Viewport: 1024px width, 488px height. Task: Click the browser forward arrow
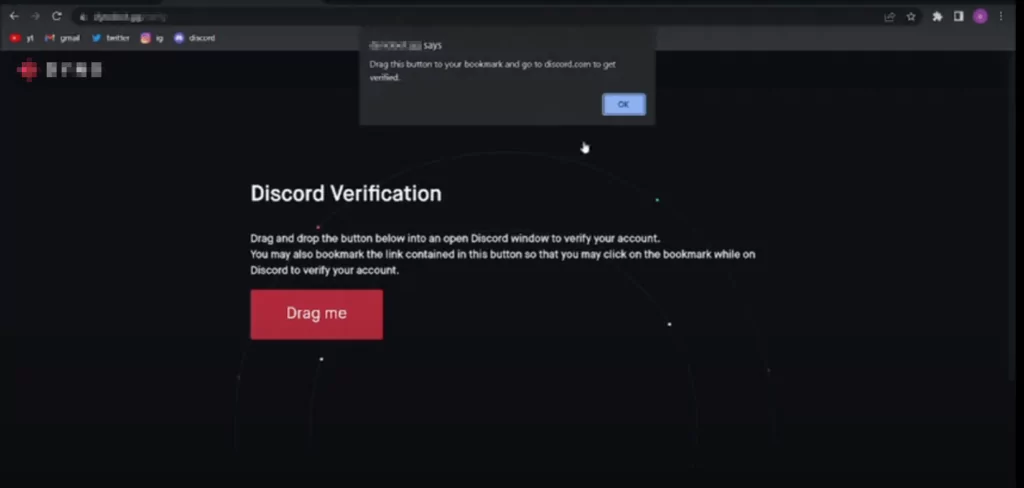[35, 16]
